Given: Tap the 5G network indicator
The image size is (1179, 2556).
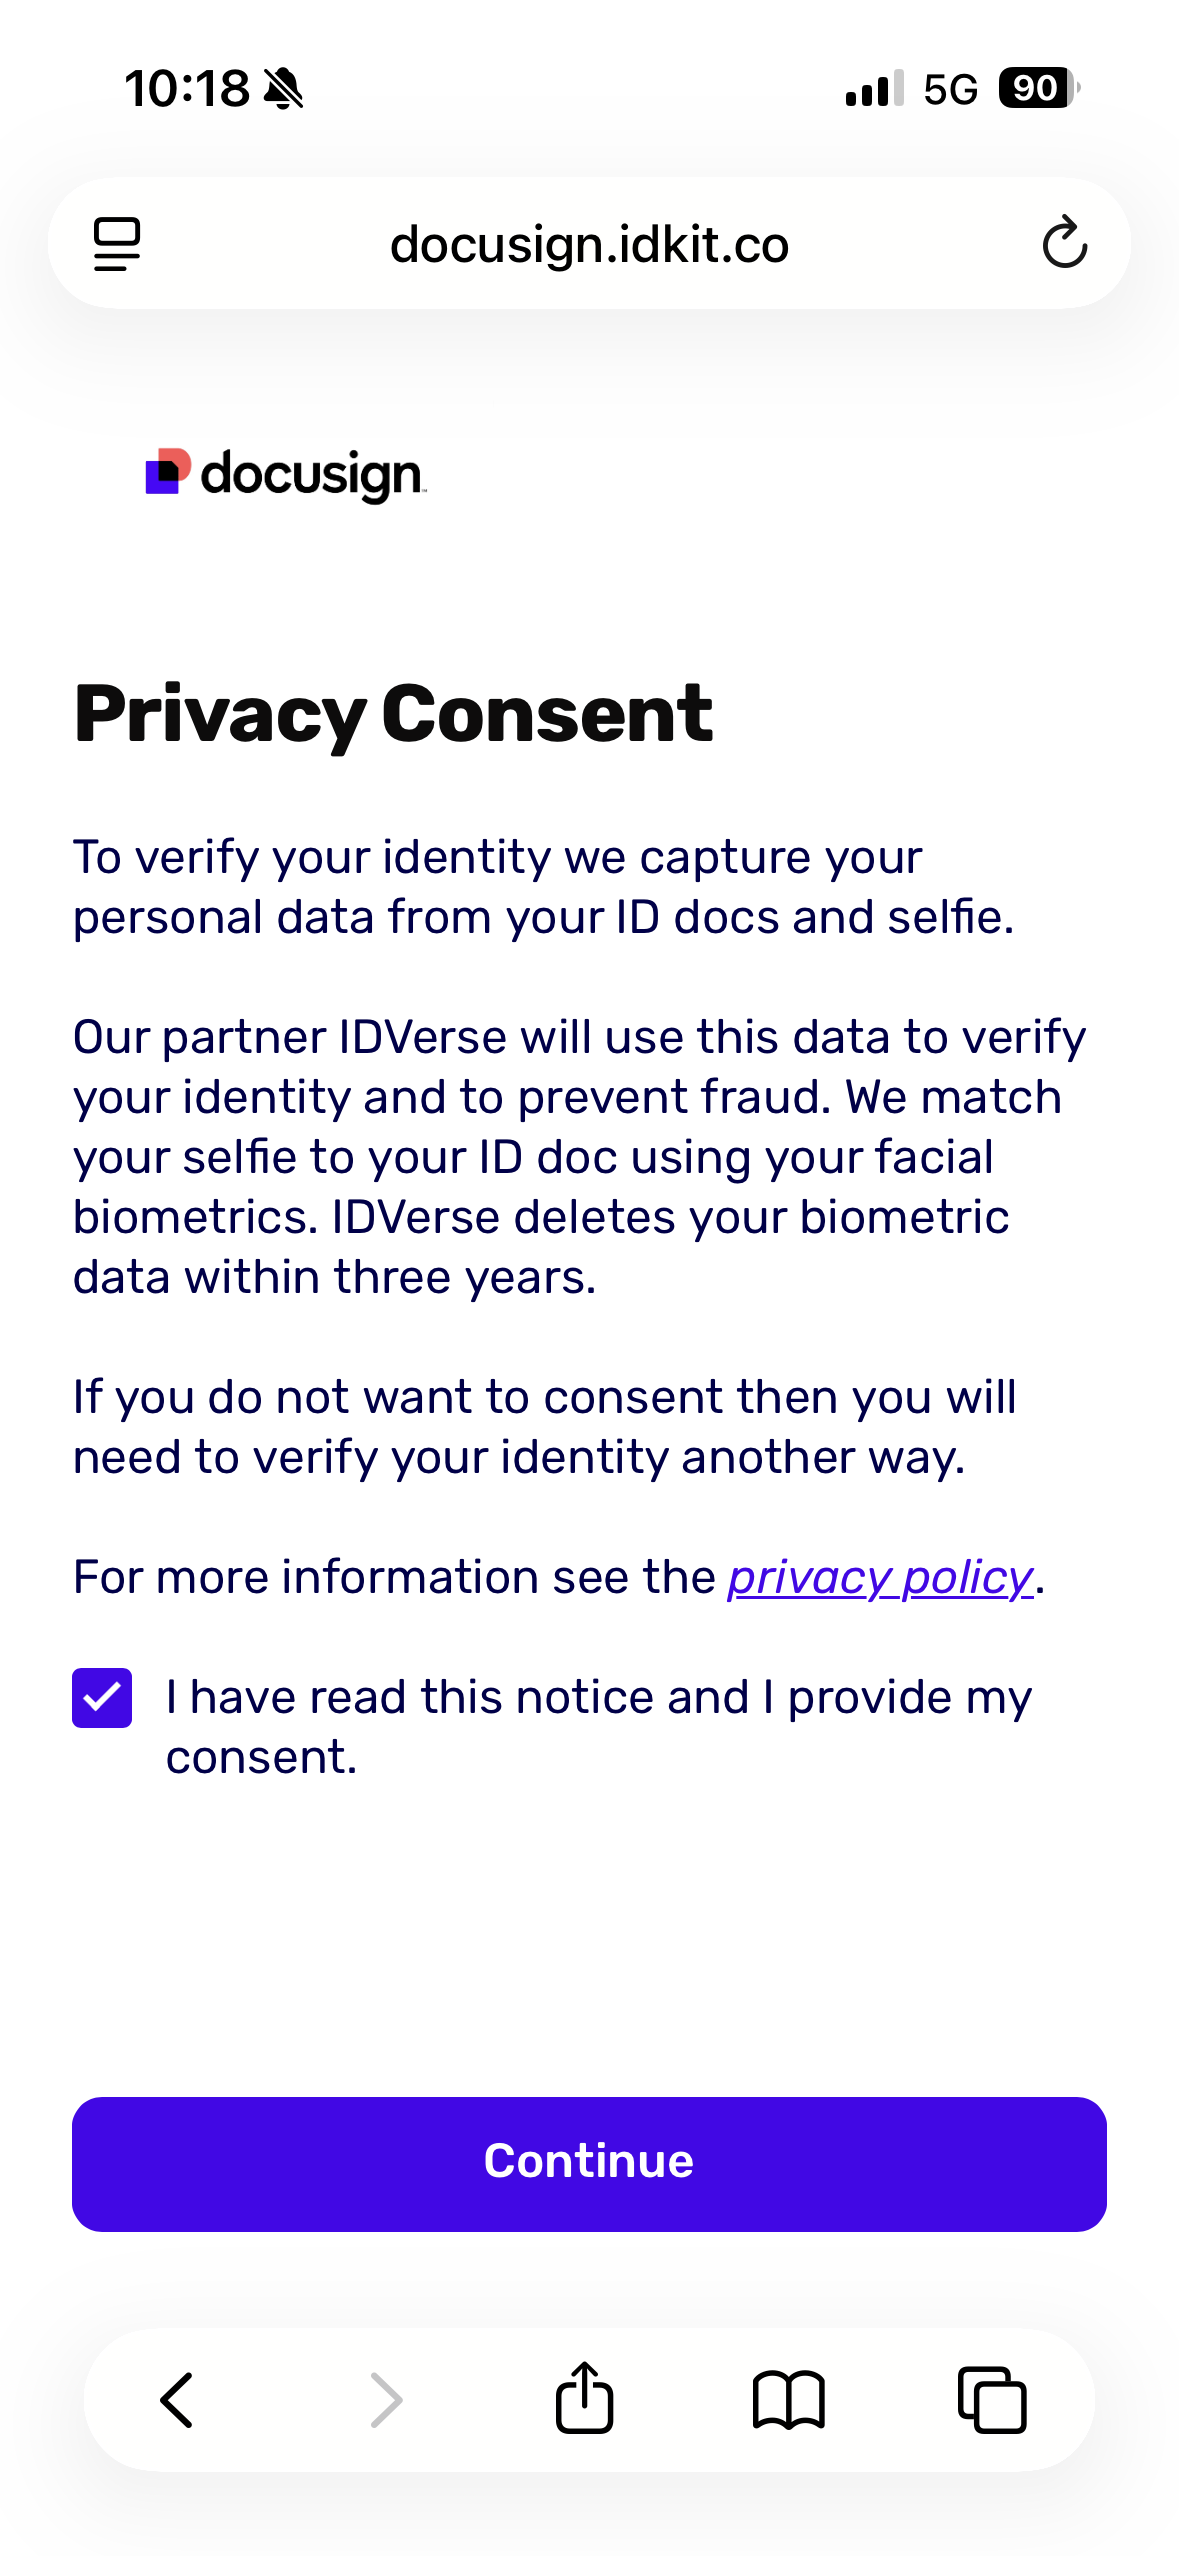Looking at the screenshot, I should point(950,90).
